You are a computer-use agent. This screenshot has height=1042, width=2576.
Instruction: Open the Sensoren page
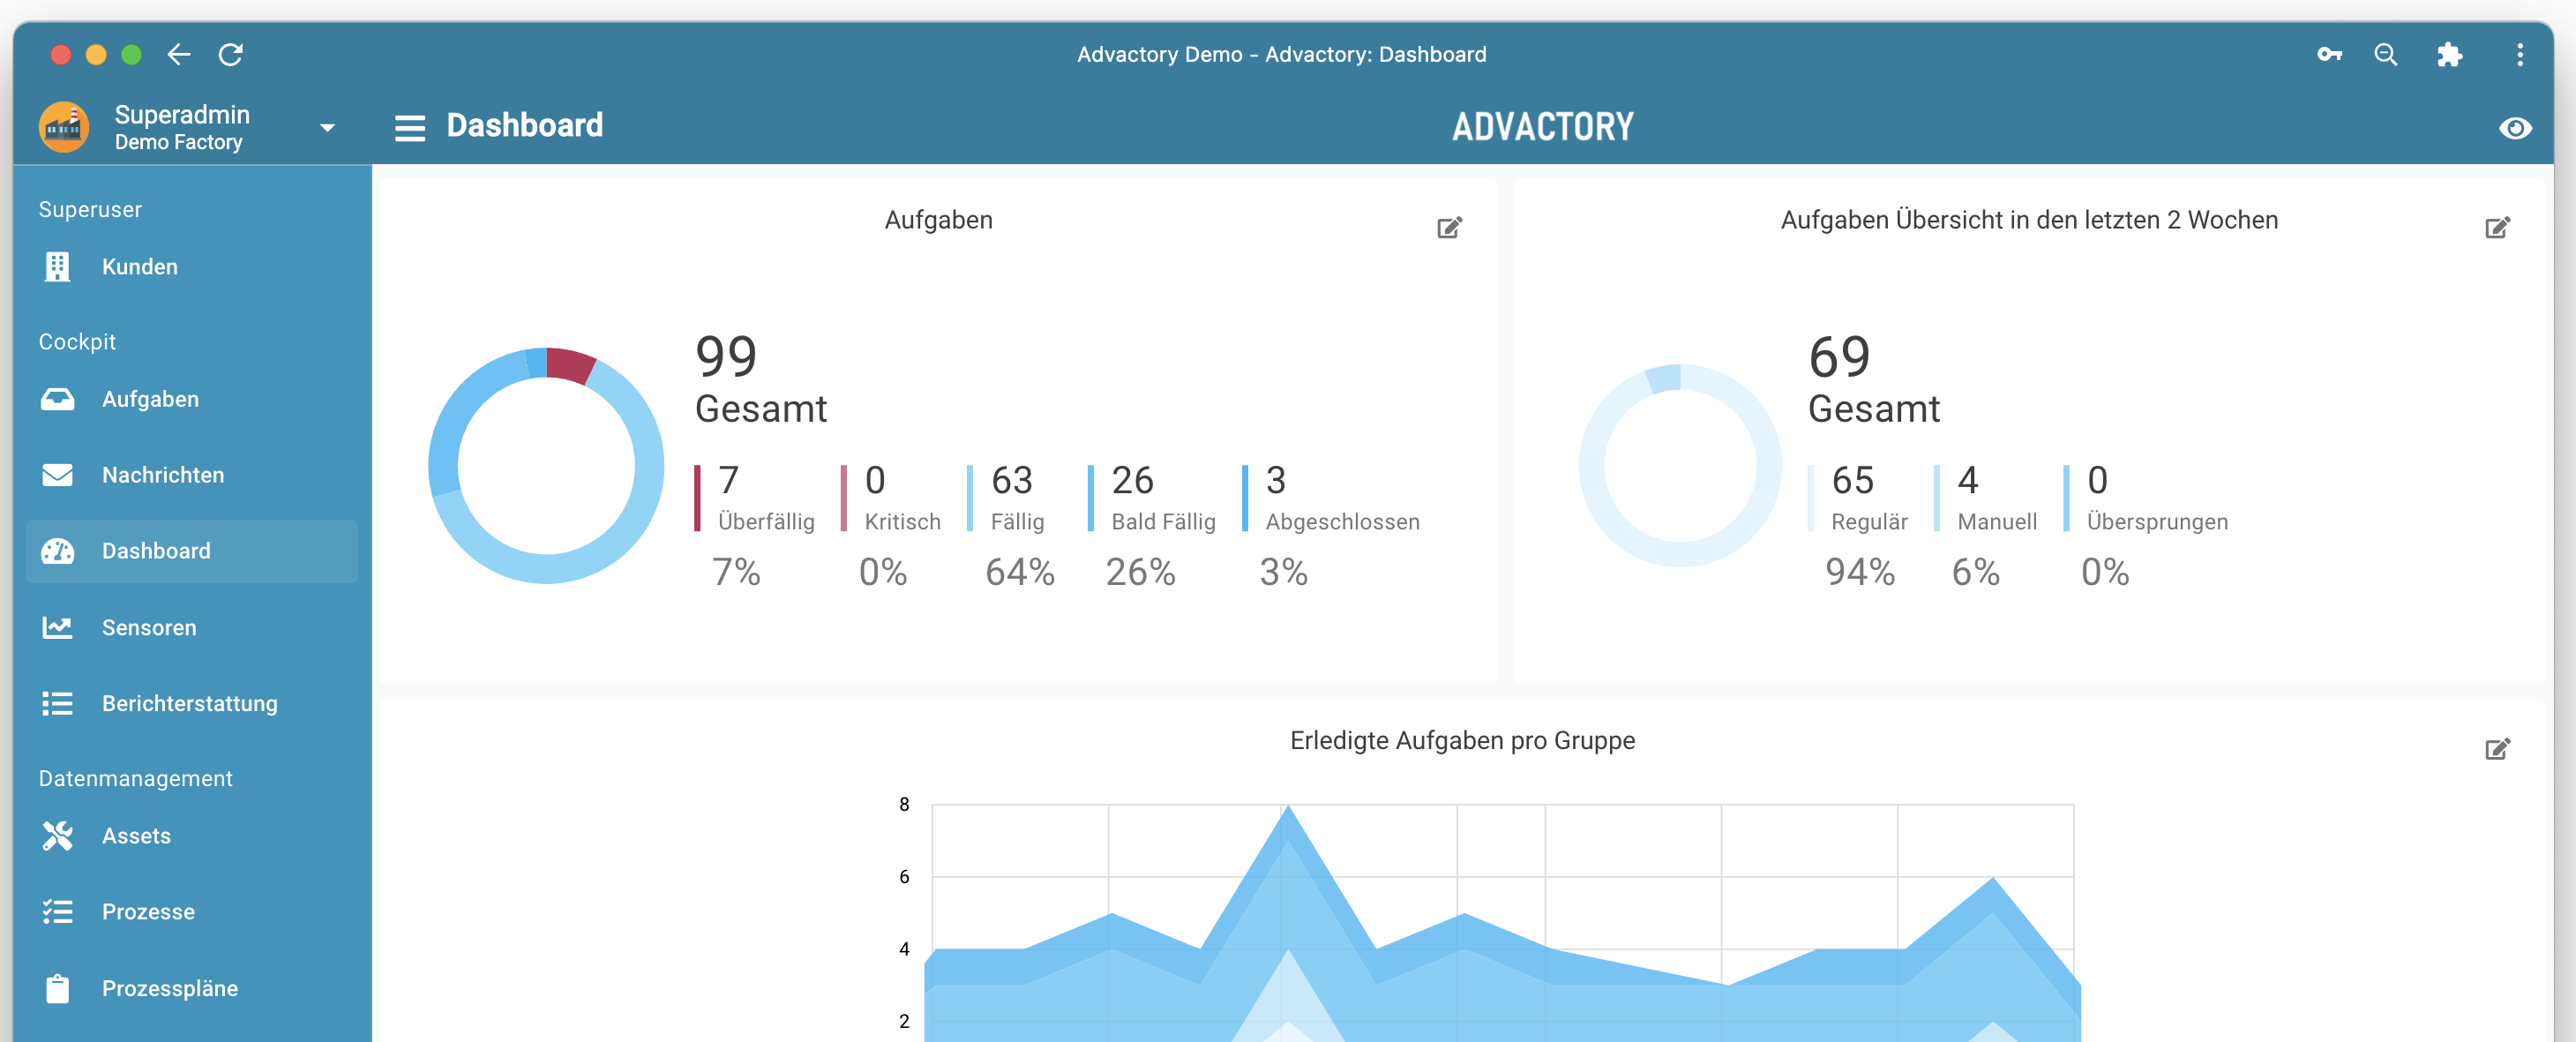click(x=192, y=627)
